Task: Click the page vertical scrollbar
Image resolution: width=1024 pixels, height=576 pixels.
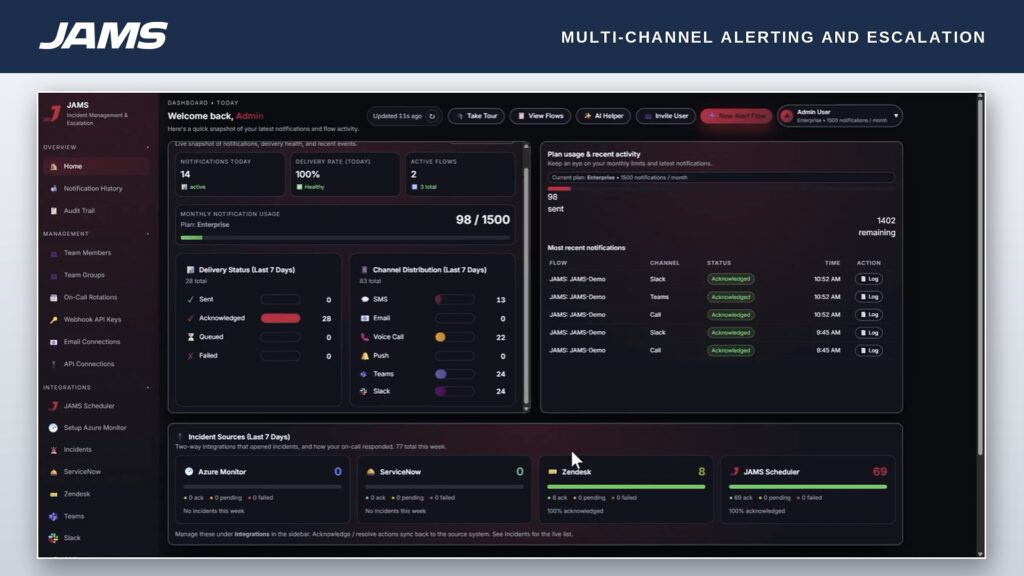Action: (x=980, y=278)
